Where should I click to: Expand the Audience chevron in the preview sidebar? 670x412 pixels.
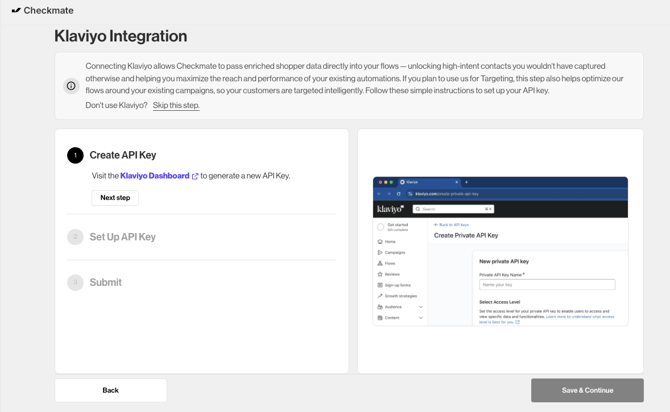point(421,307)
